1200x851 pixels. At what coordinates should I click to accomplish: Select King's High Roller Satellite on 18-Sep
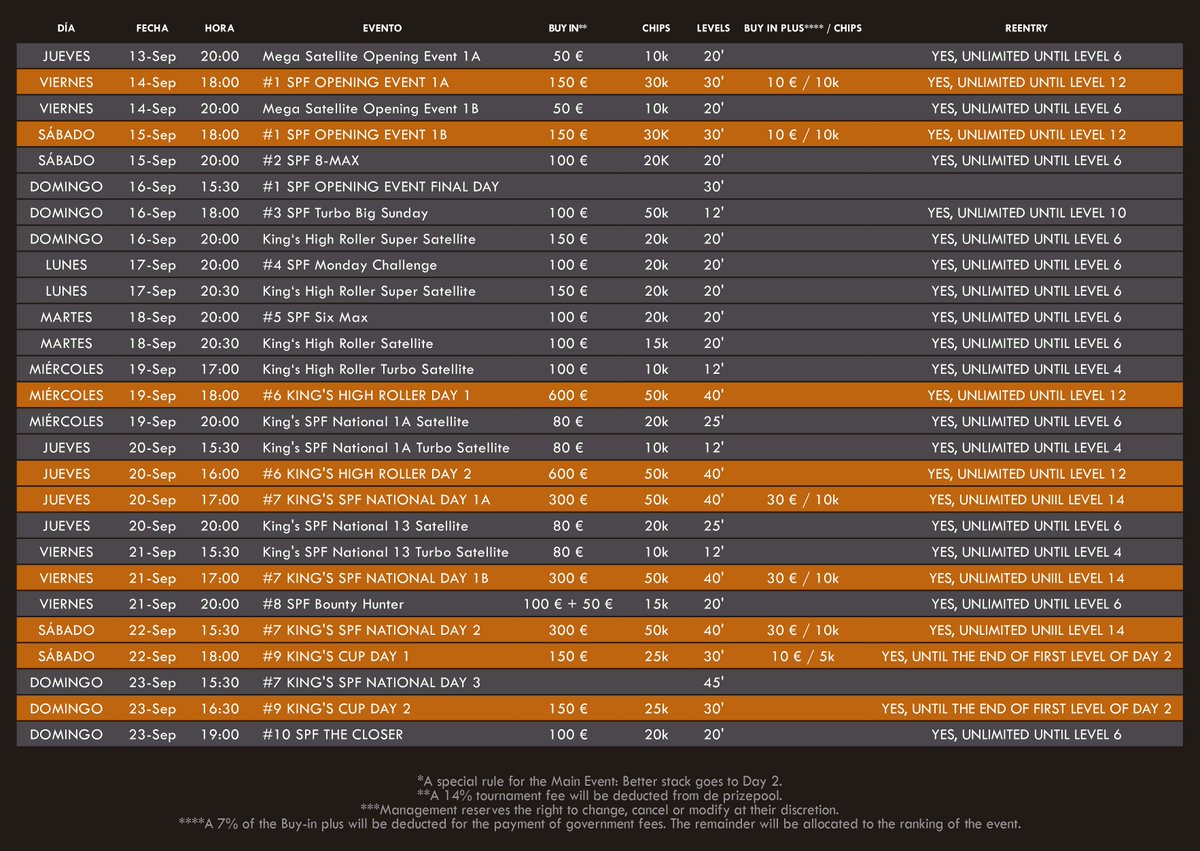(348, 343)
